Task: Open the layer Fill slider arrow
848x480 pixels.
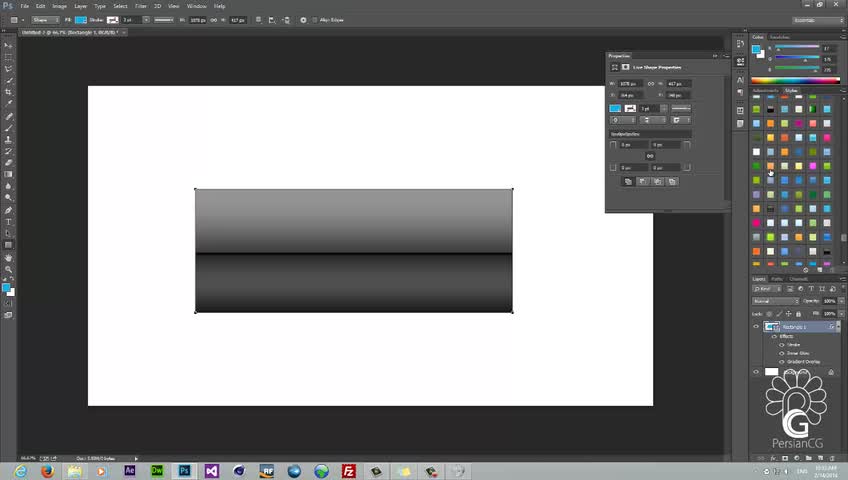Action: [842, 314]
